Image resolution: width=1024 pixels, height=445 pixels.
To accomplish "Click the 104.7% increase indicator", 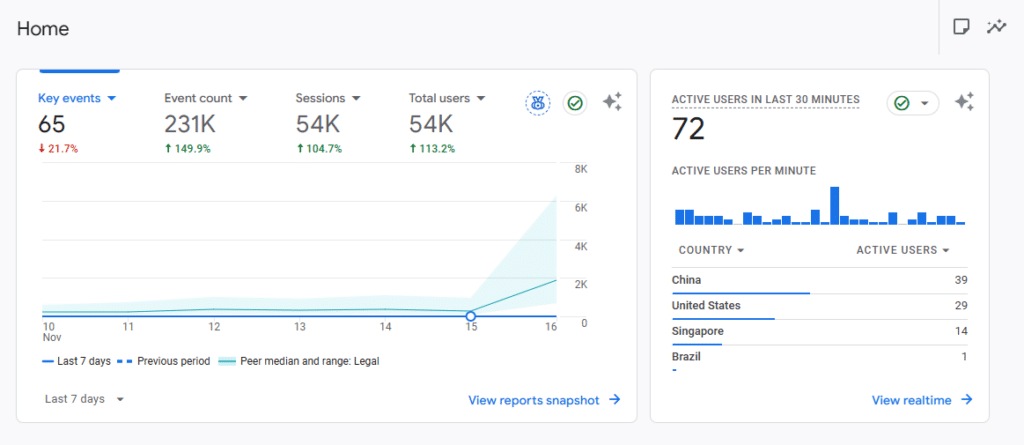I will [x=319, y=149].
